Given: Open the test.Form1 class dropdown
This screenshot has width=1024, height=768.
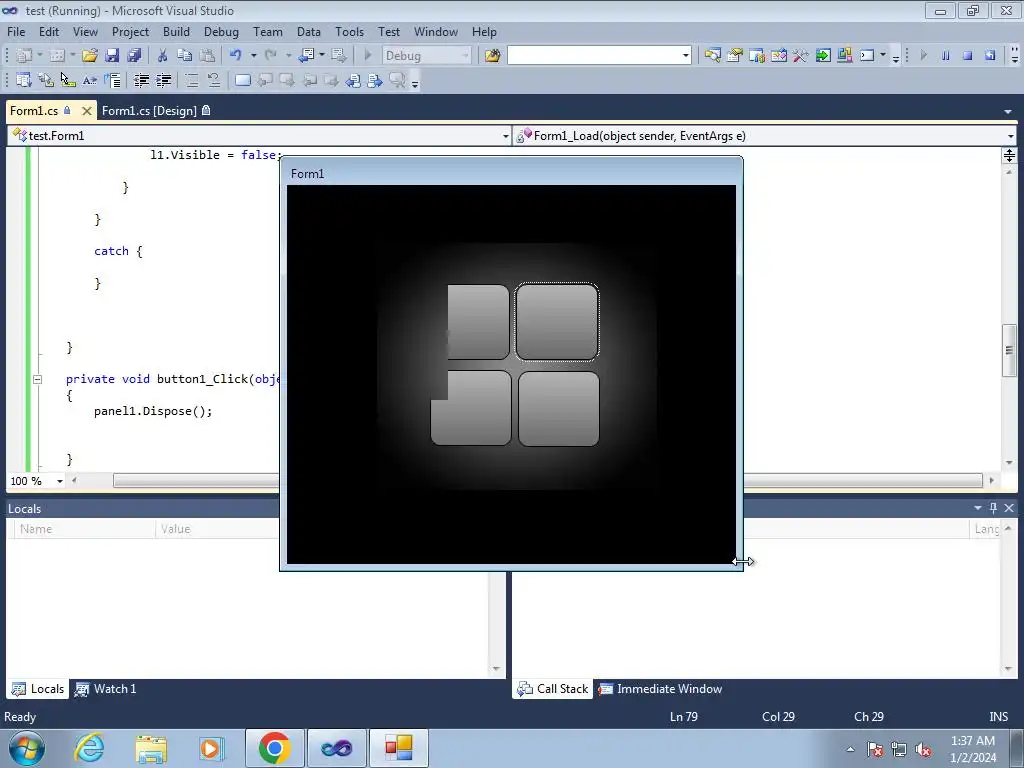Looking at the screenshot, I should pos(505,136).
